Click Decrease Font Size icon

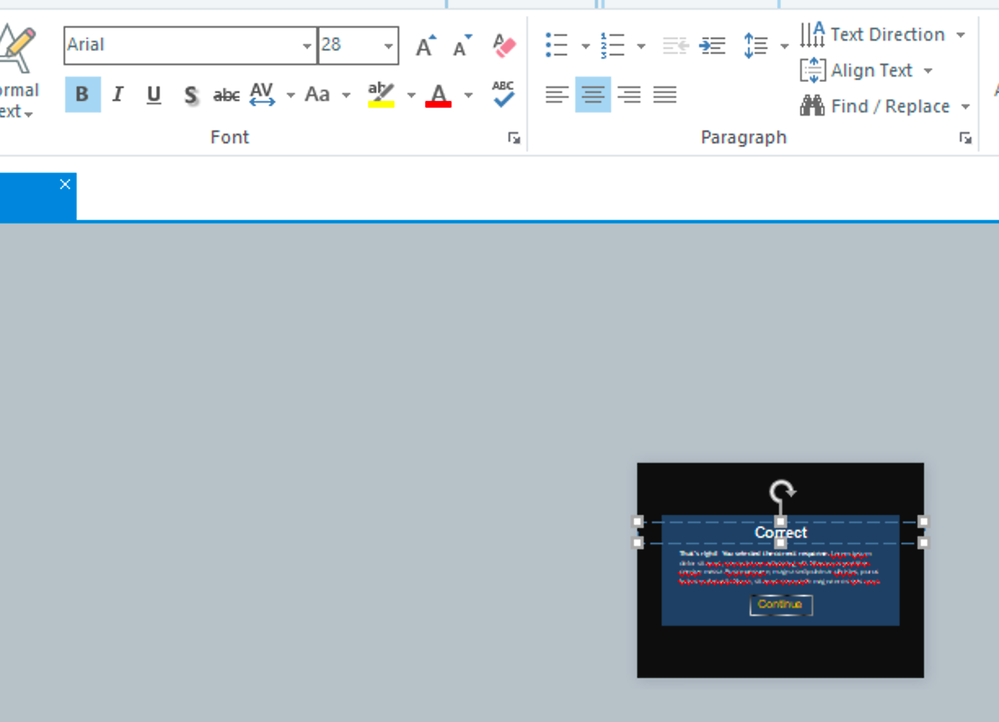tap(462, 46)
